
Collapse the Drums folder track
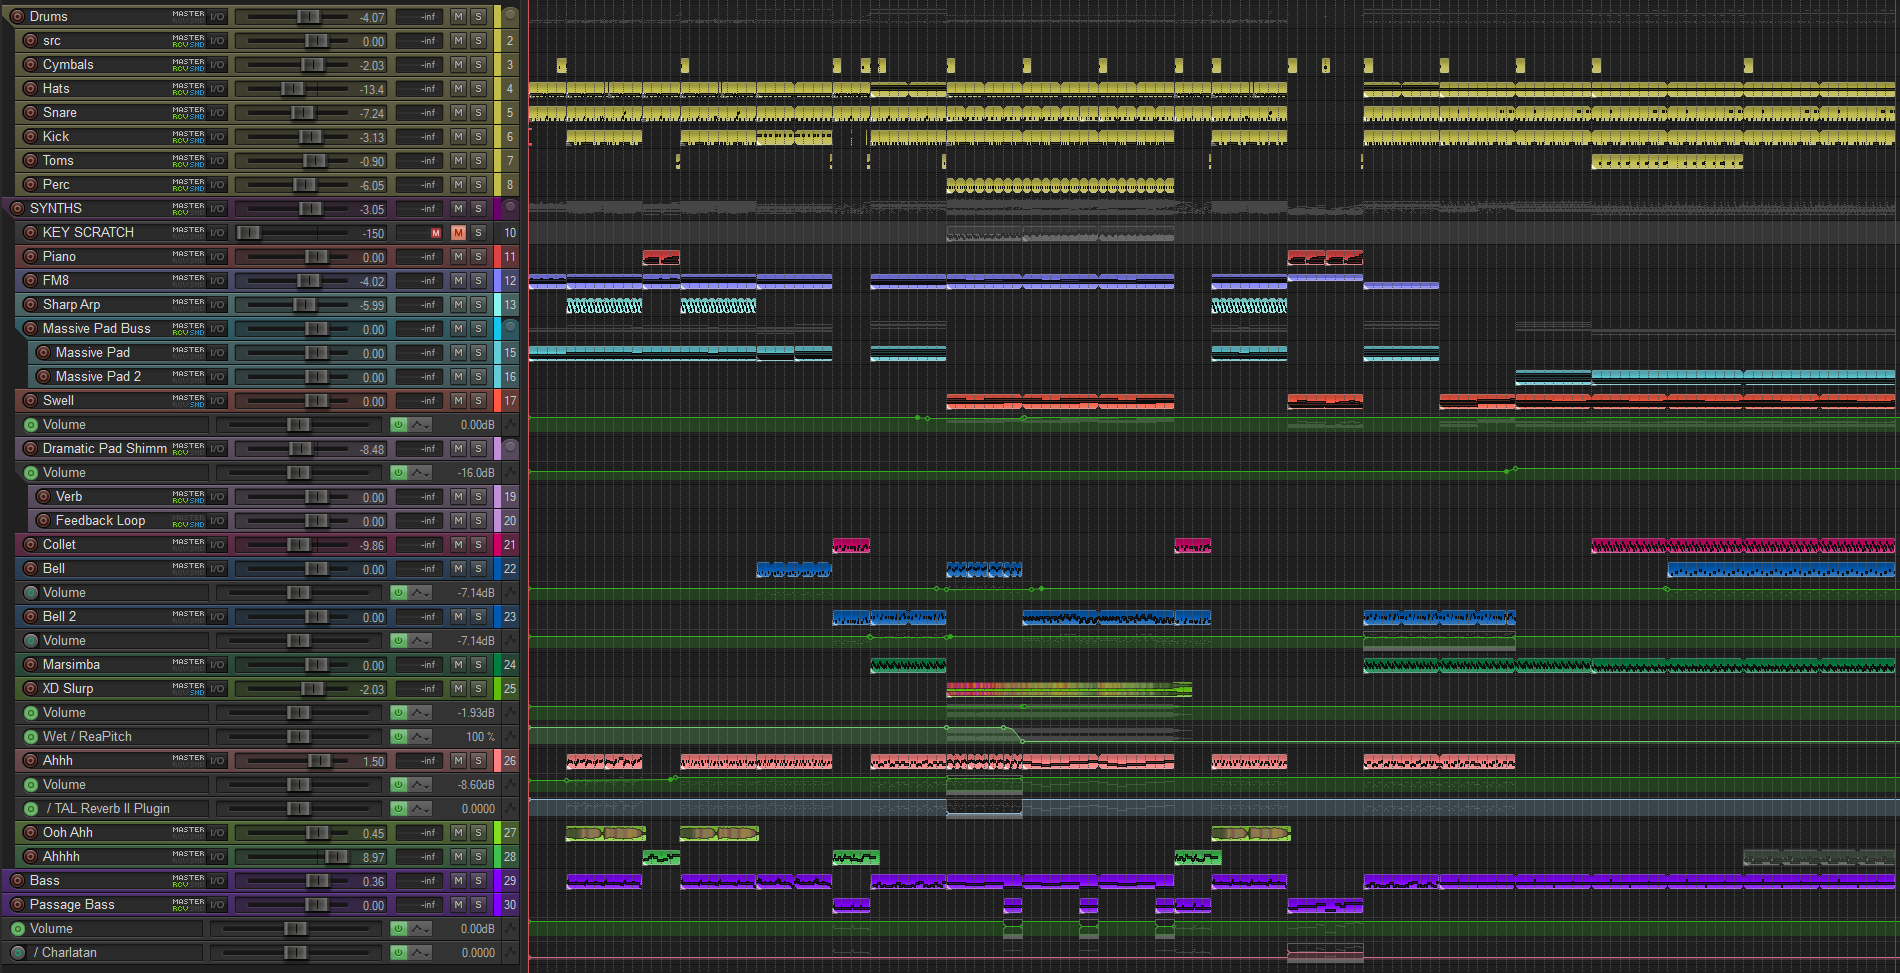point(510,15)
